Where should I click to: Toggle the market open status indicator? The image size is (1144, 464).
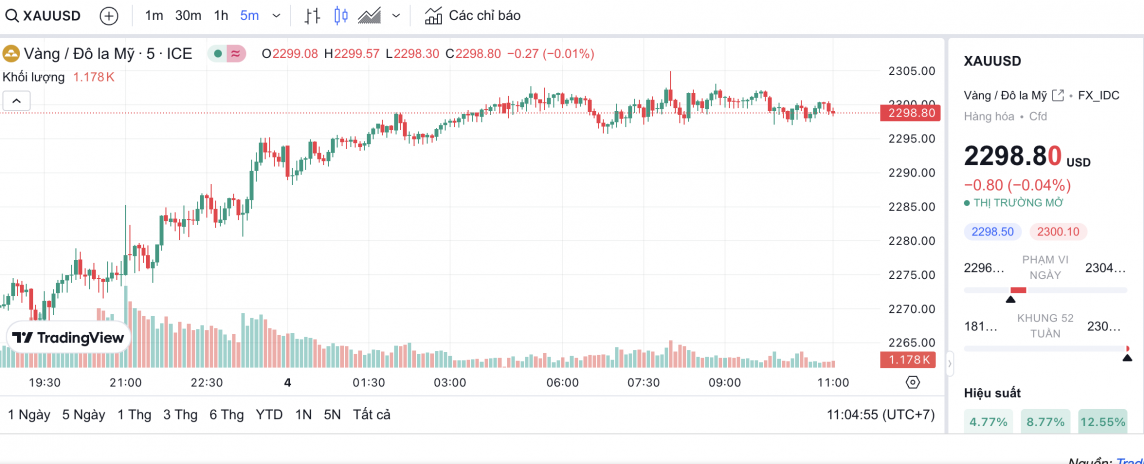(217, 54)
